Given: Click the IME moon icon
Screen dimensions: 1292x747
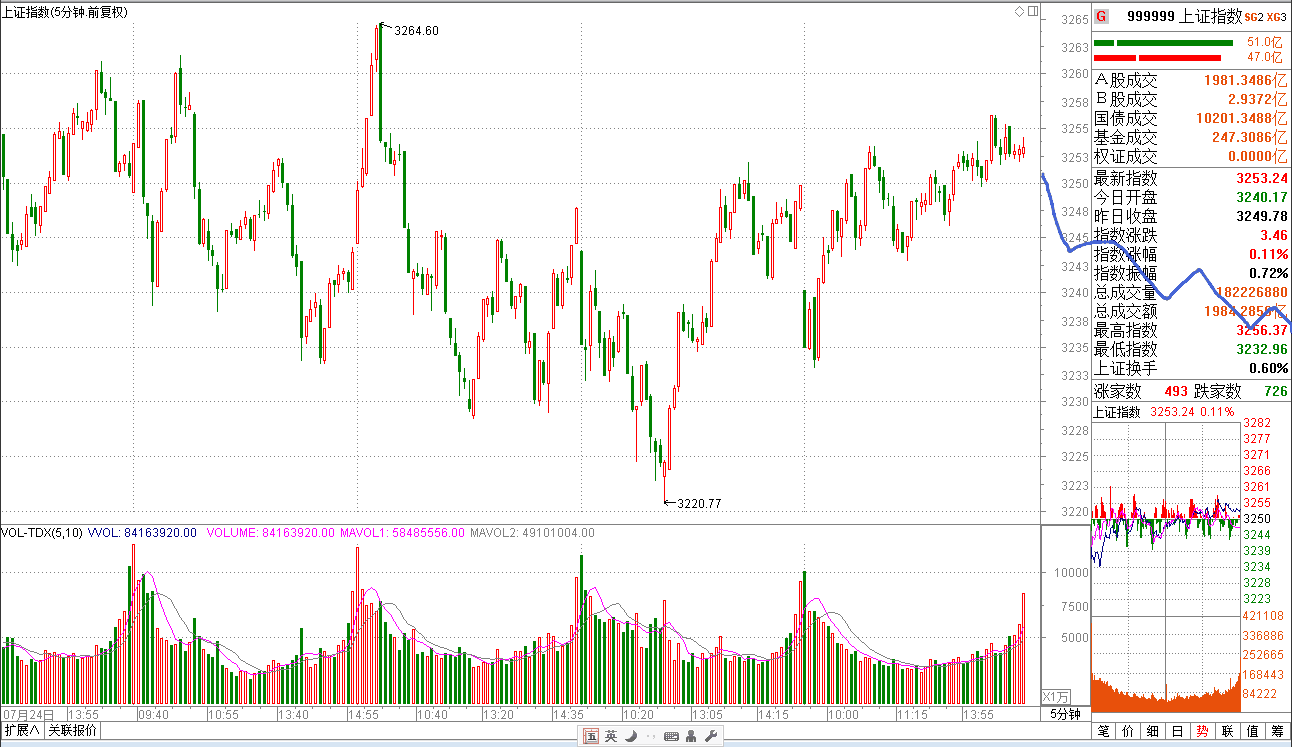Looking at the screenshot, I should point(631,737).
